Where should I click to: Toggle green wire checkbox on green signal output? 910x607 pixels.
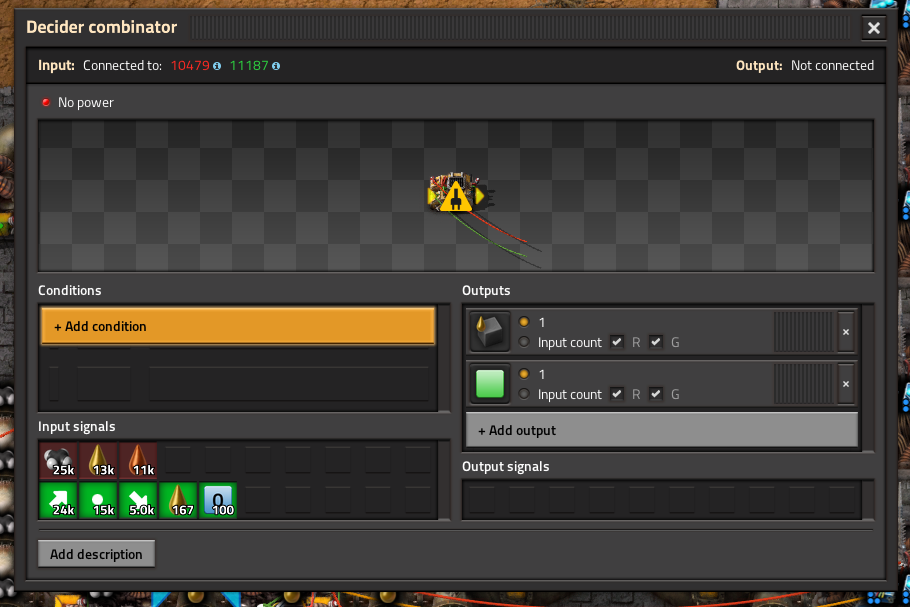656,394
